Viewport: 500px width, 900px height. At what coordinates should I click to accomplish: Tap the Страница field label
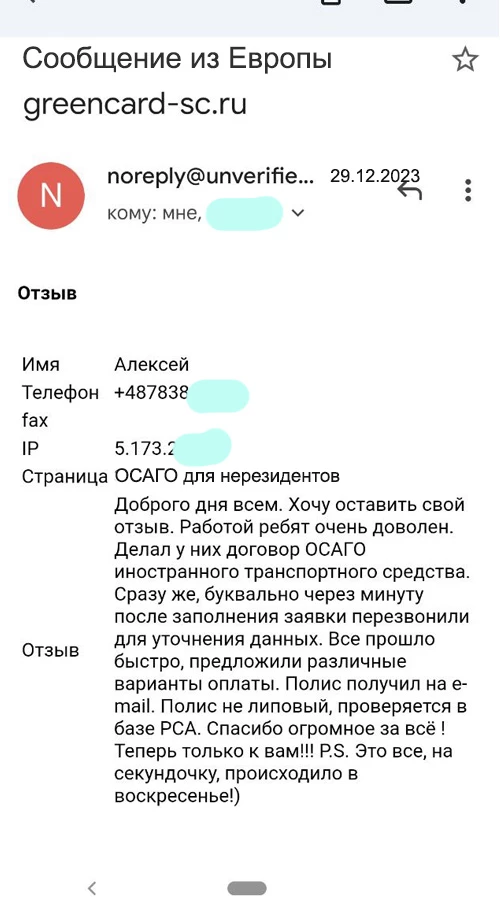coord(65,476)
